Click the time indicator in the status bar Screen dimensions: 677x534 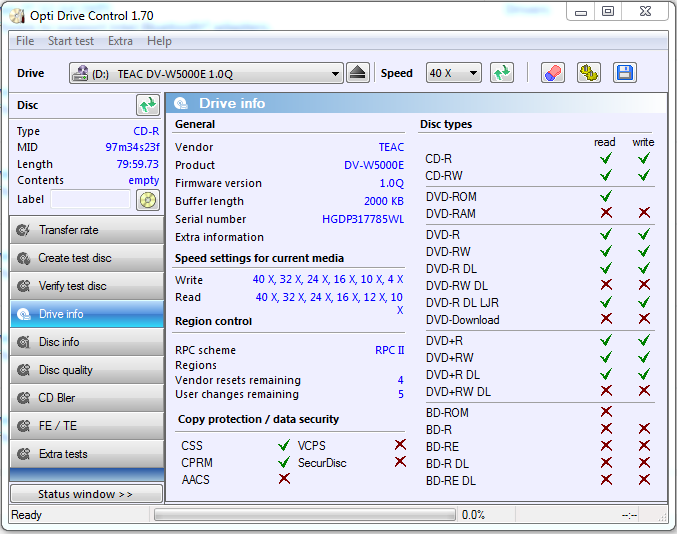coord(630,515)
